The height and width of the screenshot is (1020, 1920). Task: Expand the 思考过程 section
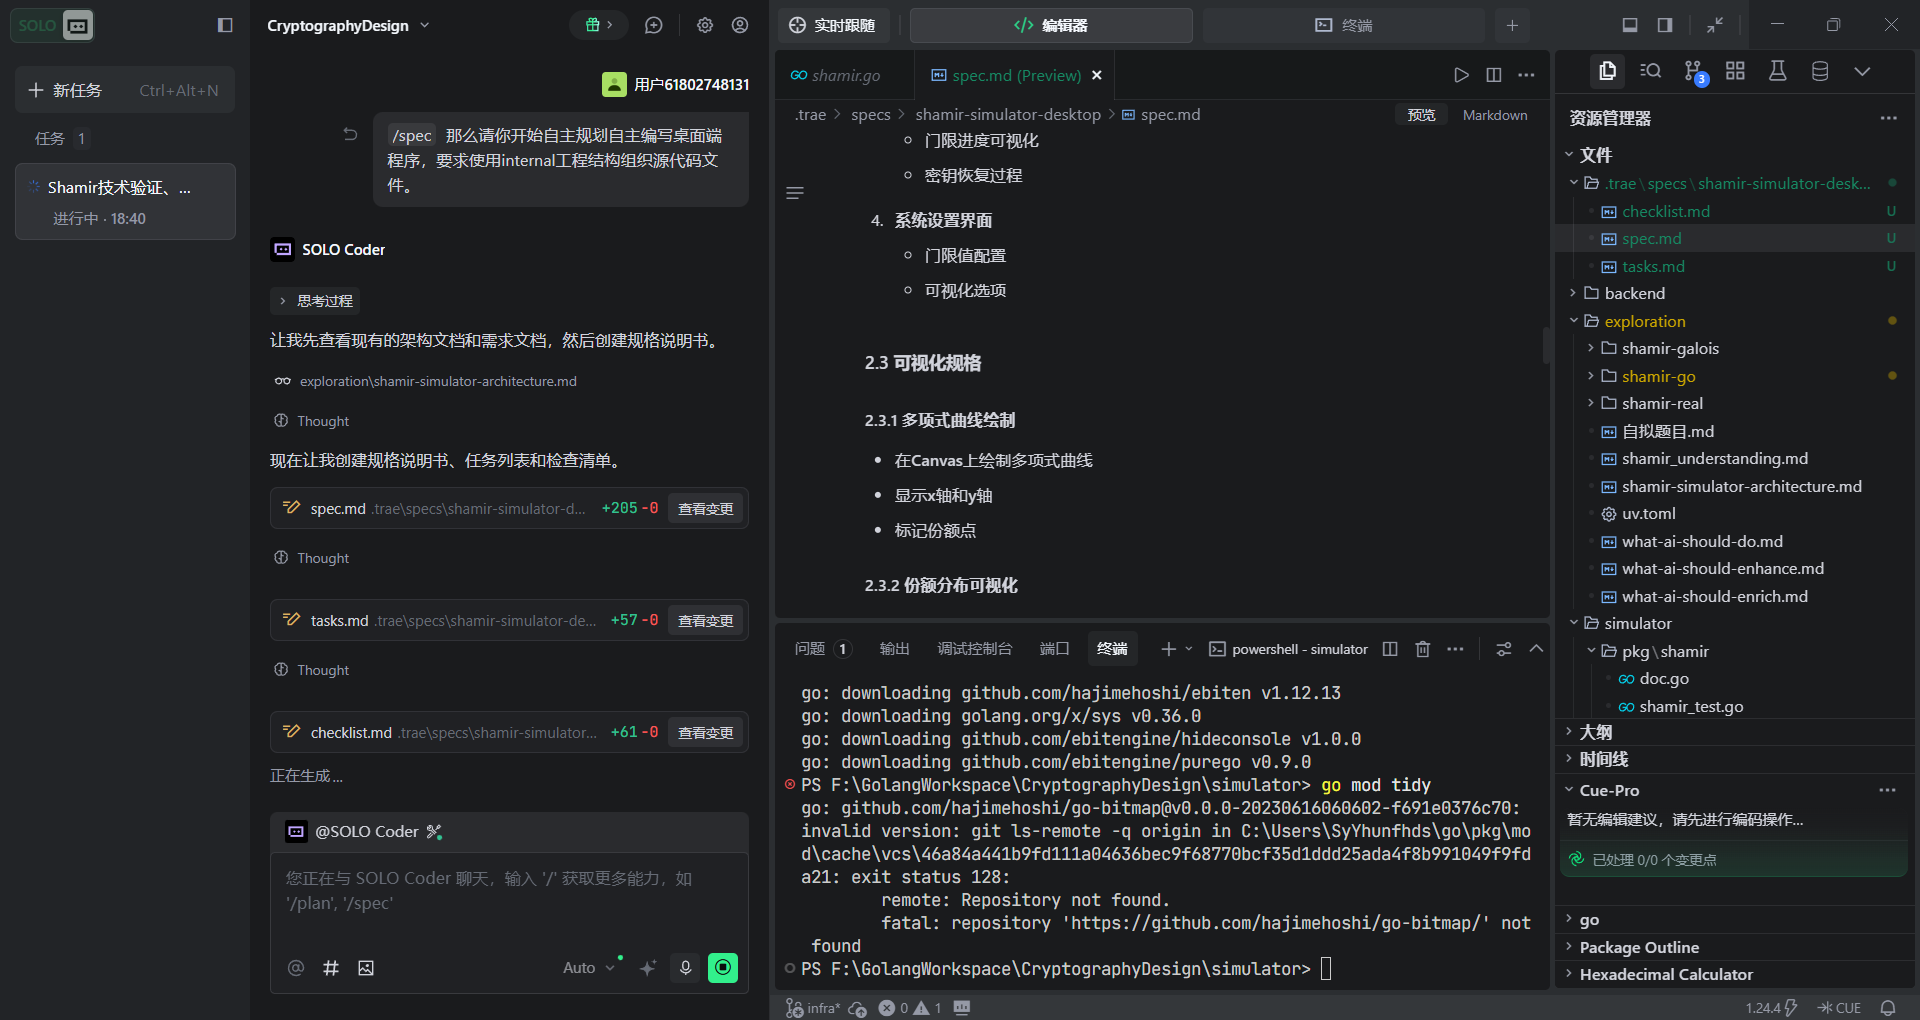point(315,301)
